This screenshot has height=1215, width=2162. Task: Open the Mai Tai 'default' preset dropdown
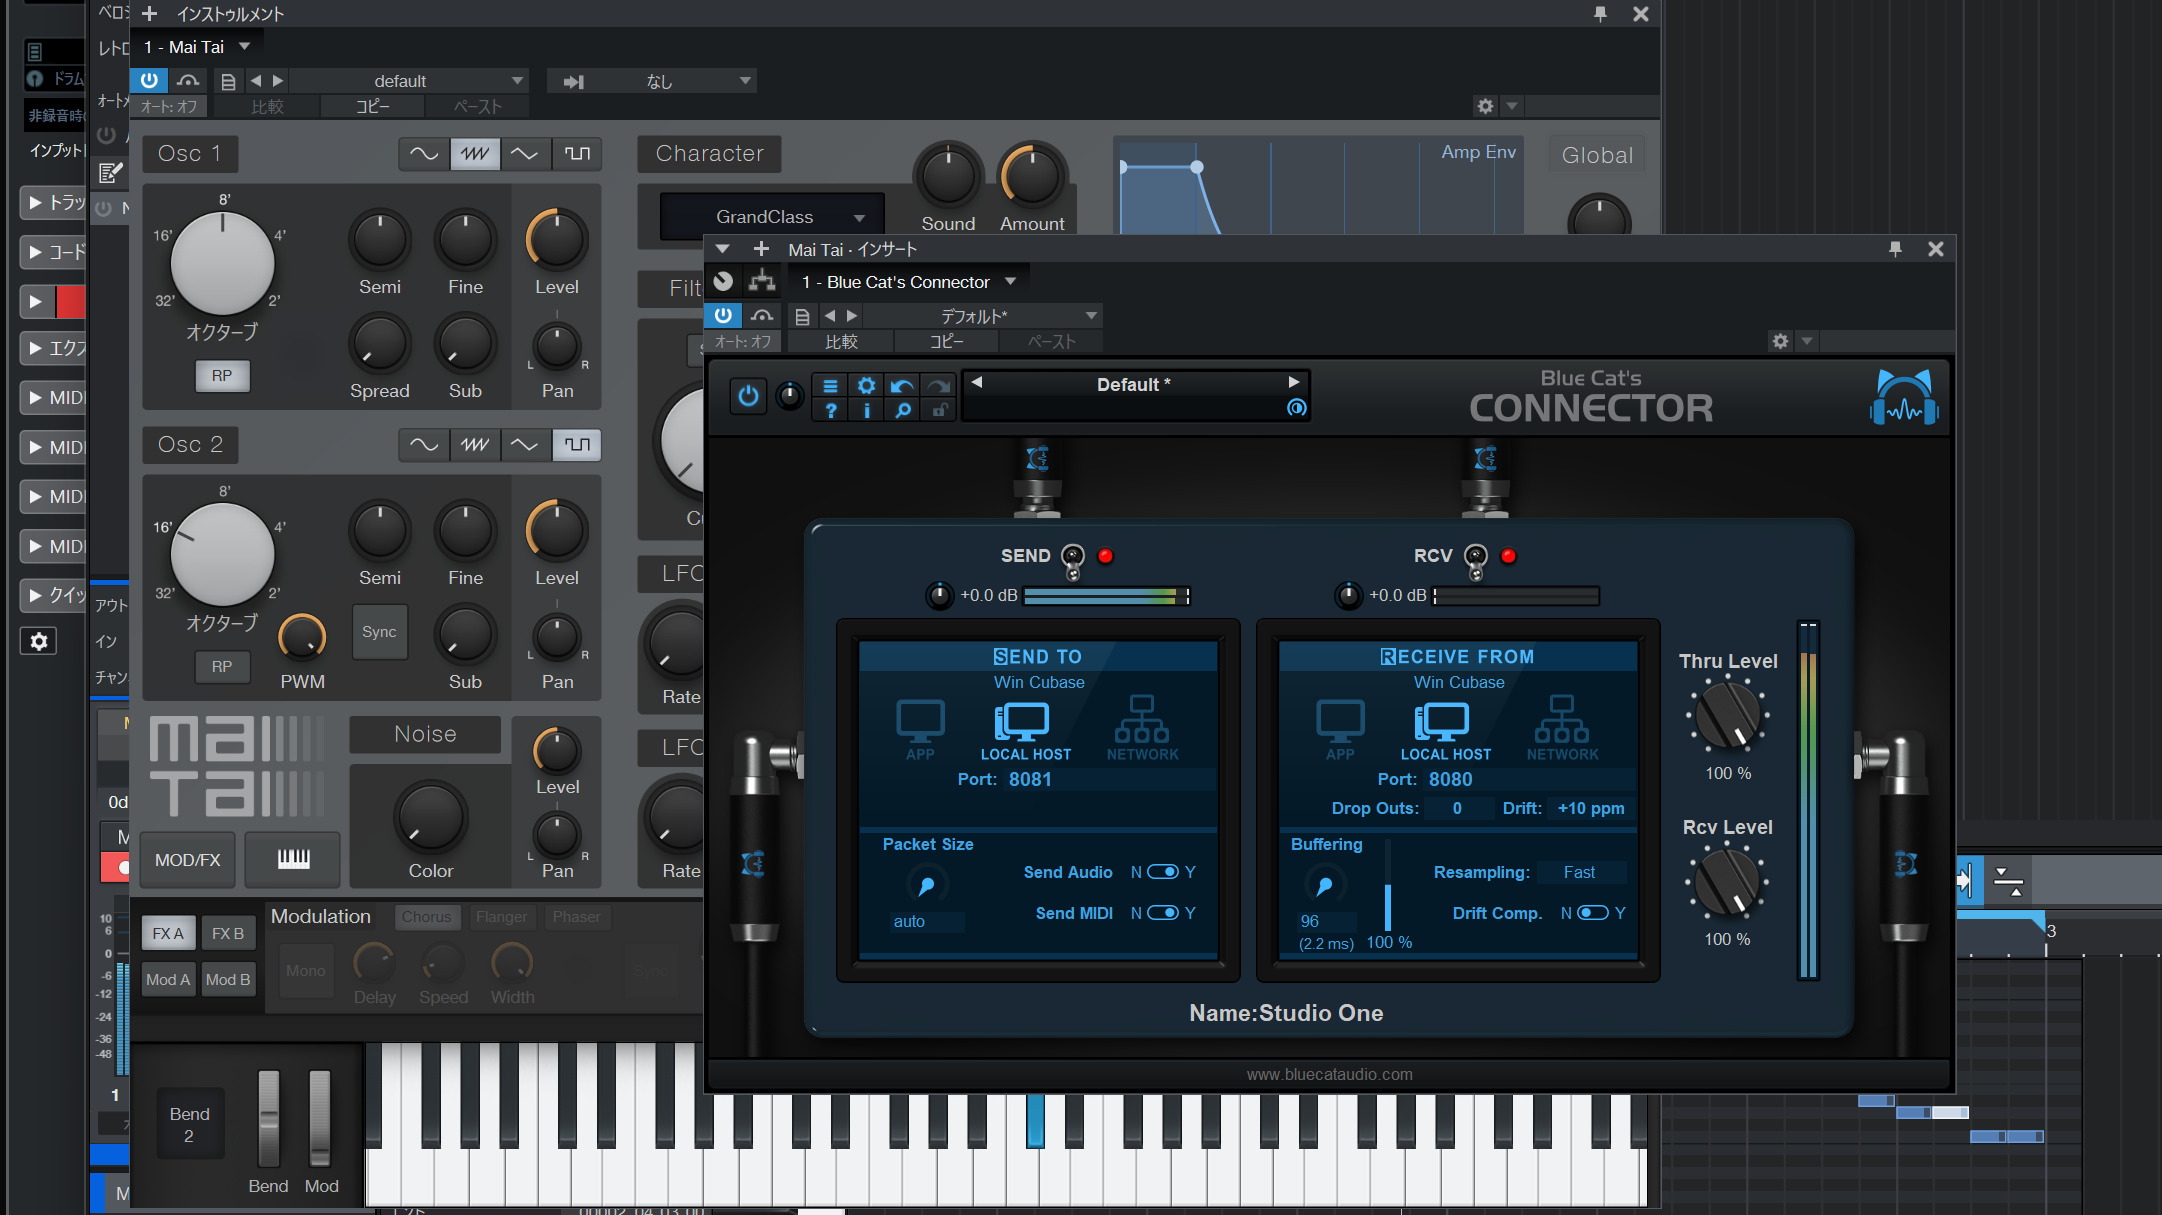pos(410,81)
